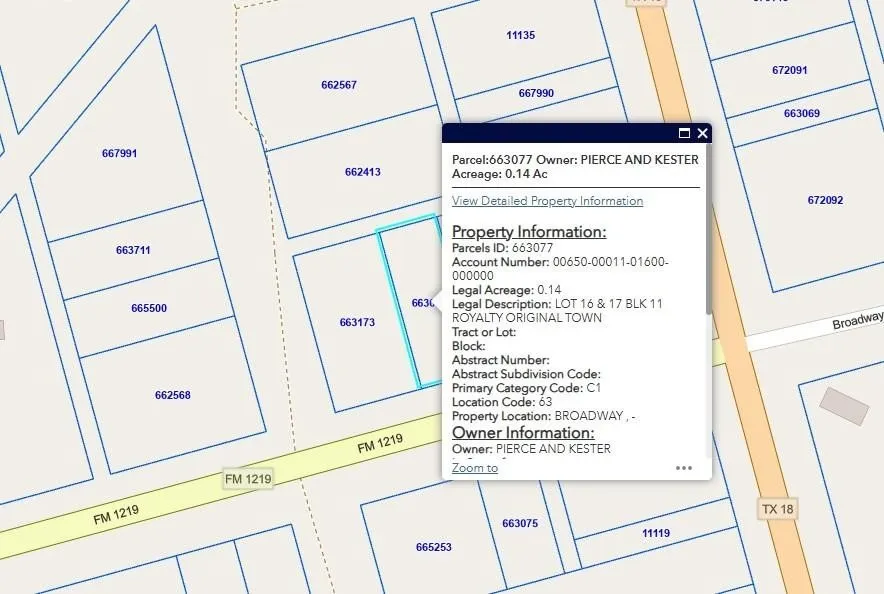Select parcel 665500
Image resolution: width=884 pixels, height=594 pixels.
(149, 308)
